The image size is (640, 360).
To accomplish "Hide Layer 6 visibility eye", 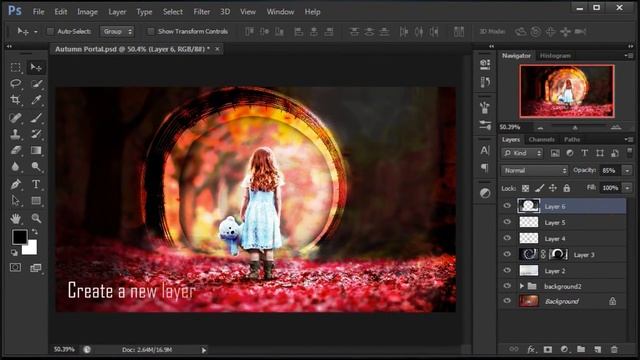I will pos(507,206).
